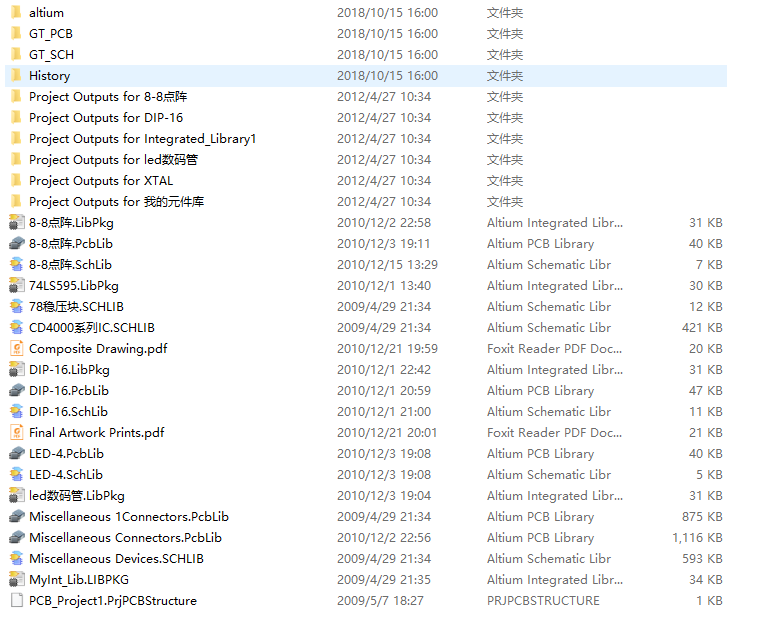The width and height of the screenshot is (757, 620).
Task: Click date 2009/5/7 18:27
Action: (380, 601)
